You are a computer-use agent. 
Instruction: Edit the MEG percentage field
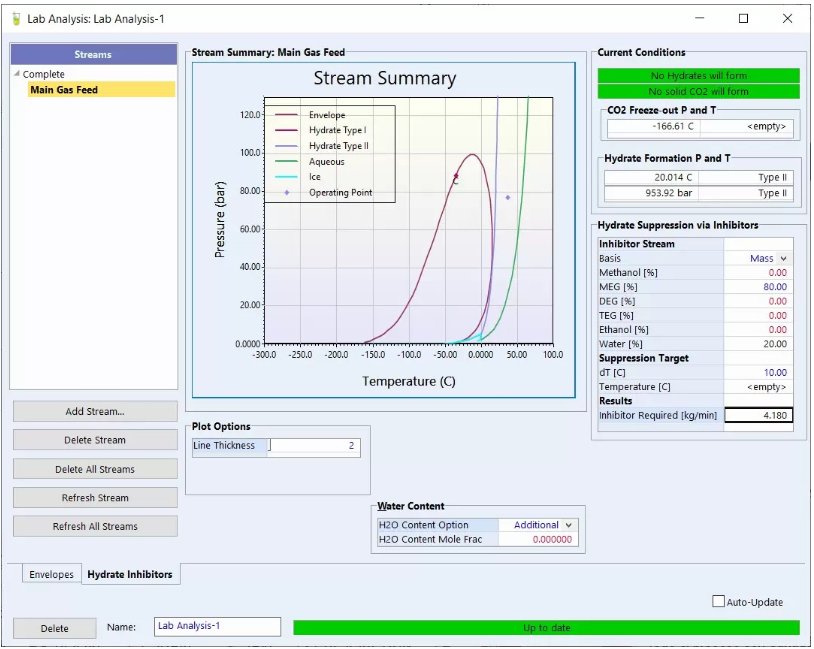pyautogui.click(x=758, y=287)
